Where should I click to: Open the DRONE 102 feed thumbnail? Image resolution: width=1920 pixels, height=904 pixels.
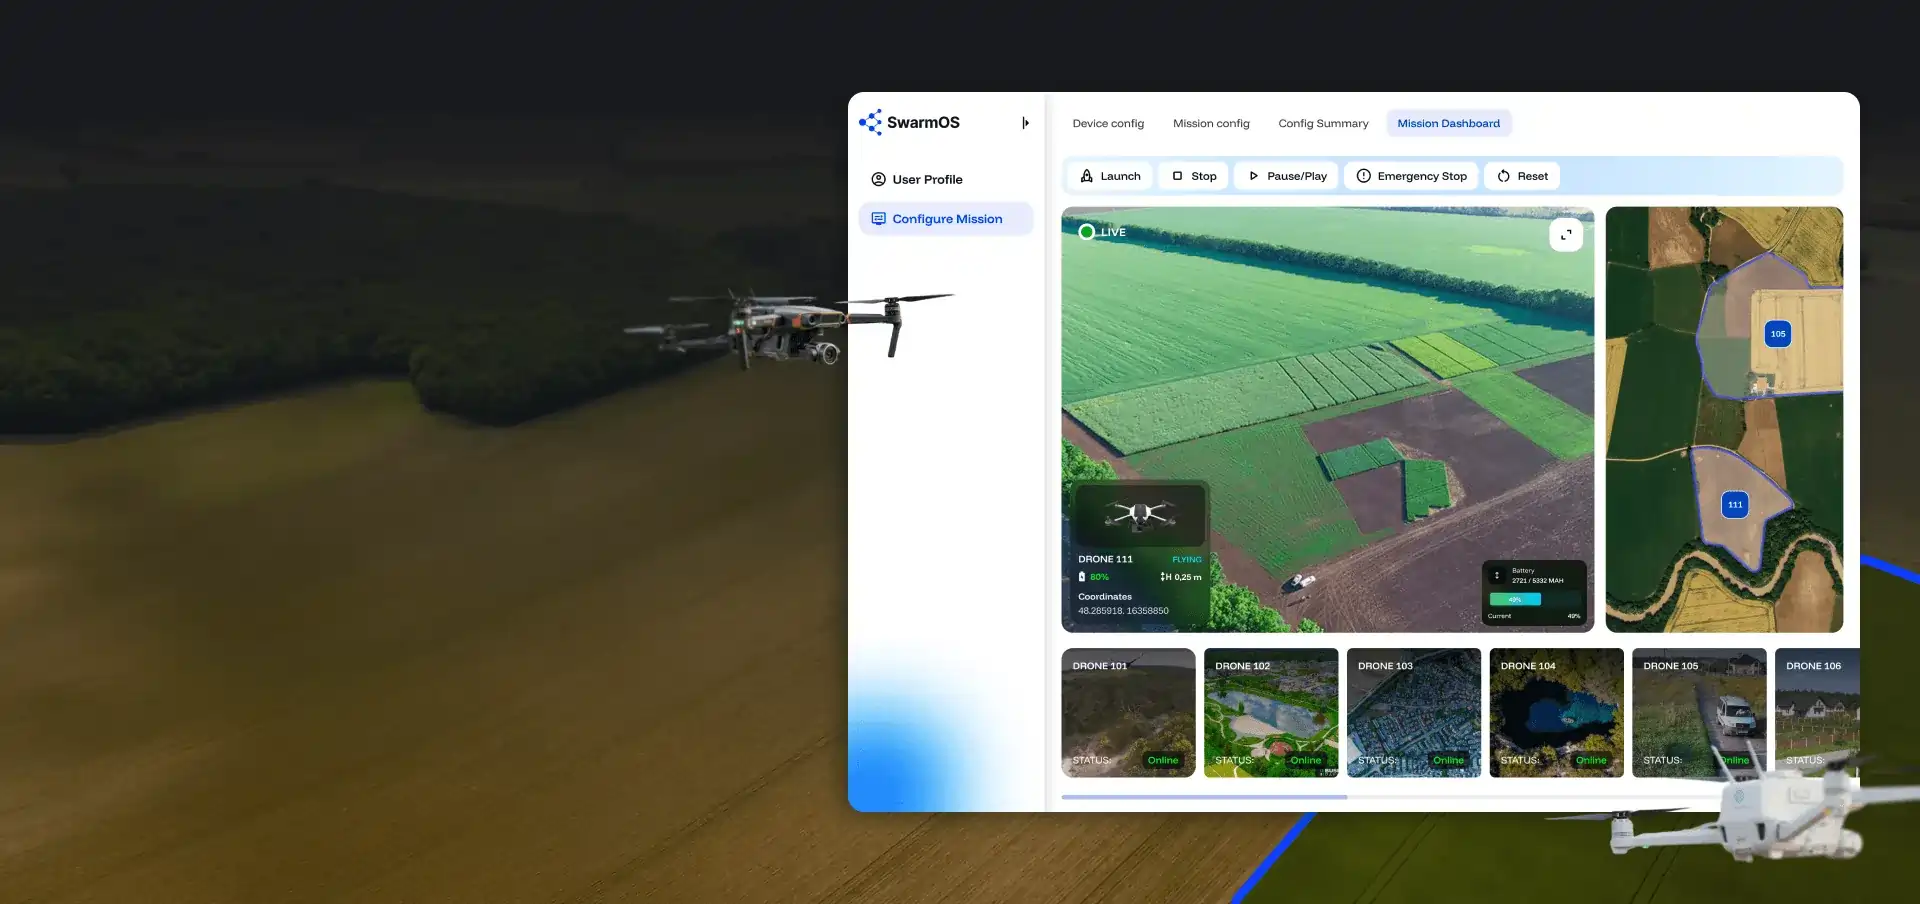point(1271,713)
